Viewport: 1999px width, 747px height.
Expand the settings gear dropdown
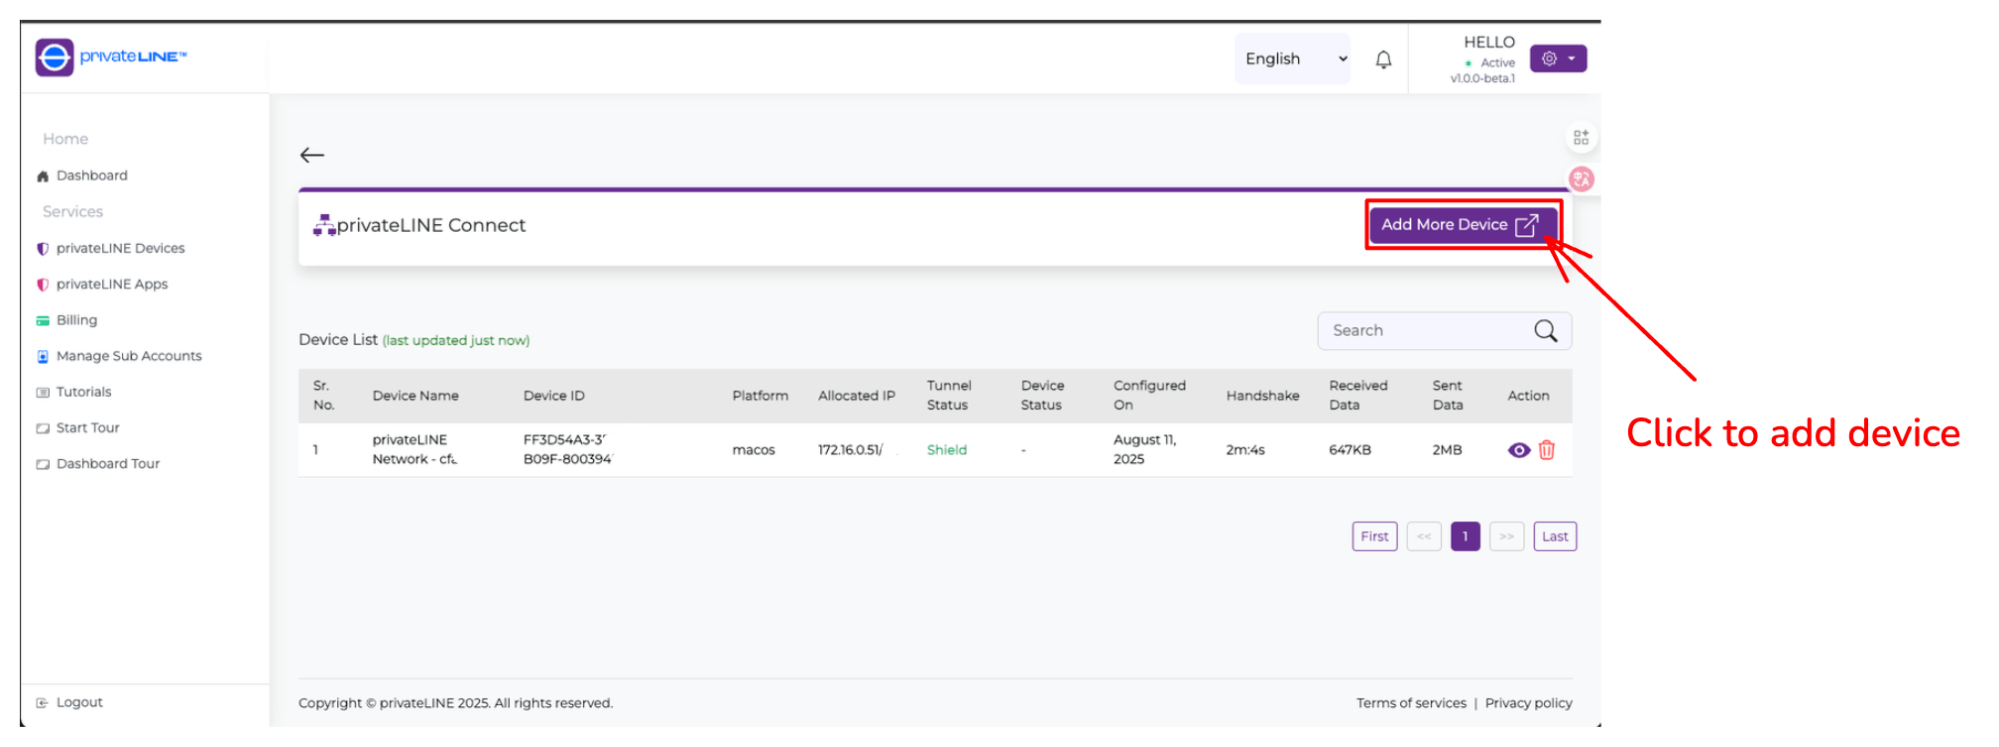point(1557,59)
